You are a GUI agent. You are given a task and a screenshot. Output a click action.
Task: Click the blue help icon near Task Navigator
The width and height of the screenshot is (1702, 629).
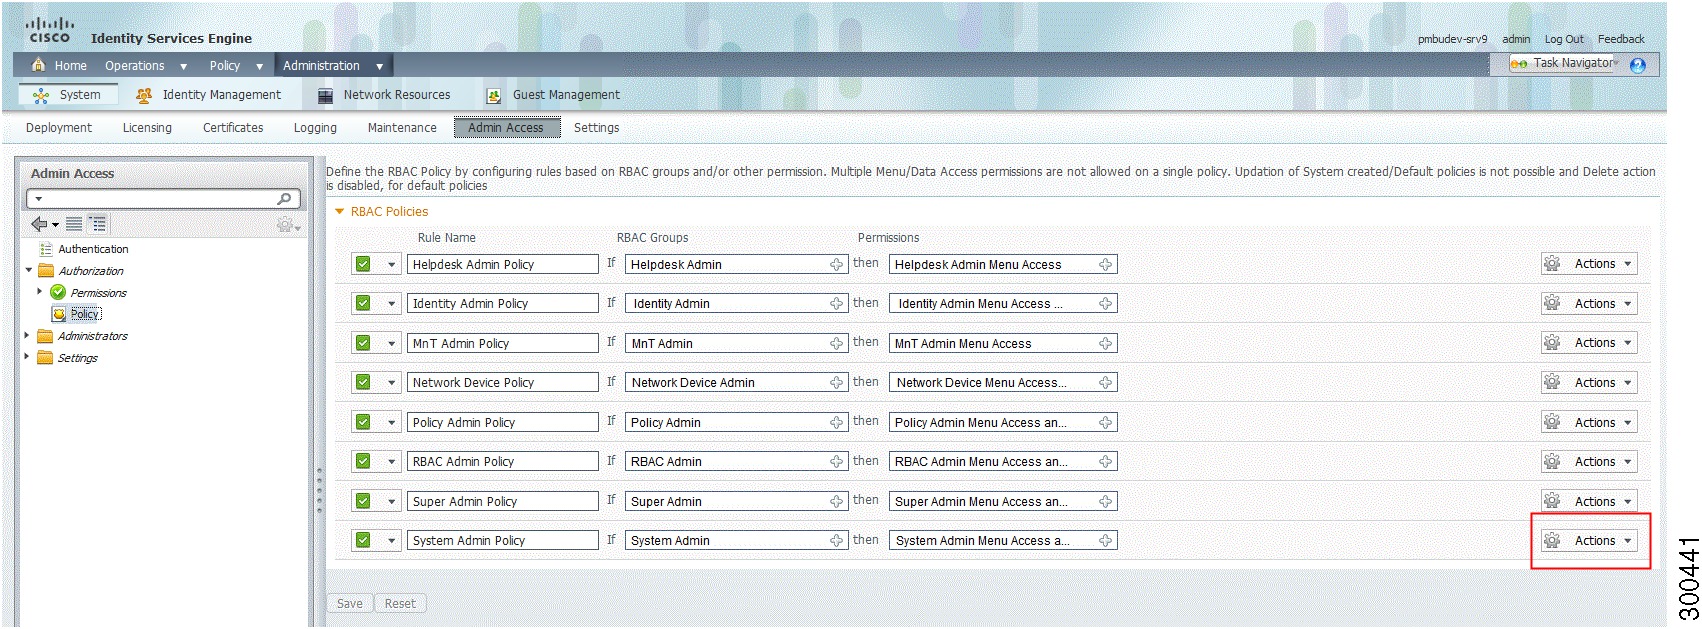(x=1638, y=66)
